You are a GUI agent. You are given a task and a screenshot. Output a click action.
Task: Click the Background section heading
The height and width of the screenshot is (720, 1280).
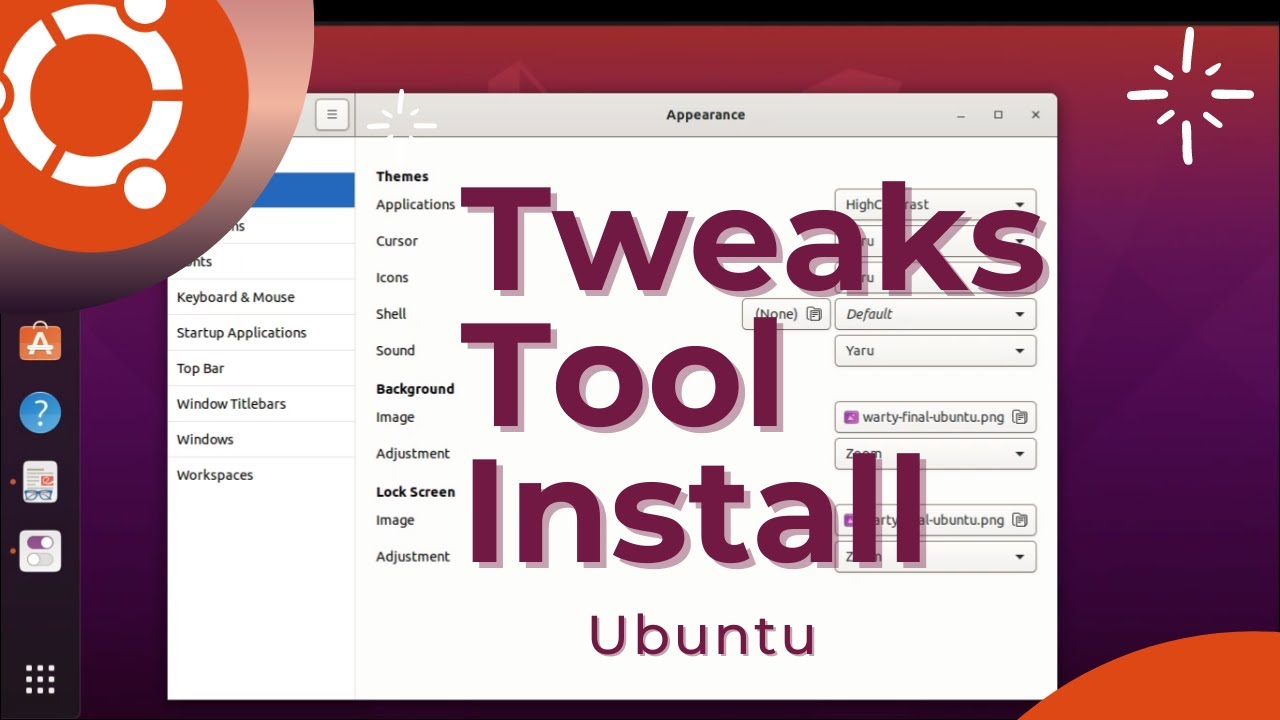click(415, 389)
